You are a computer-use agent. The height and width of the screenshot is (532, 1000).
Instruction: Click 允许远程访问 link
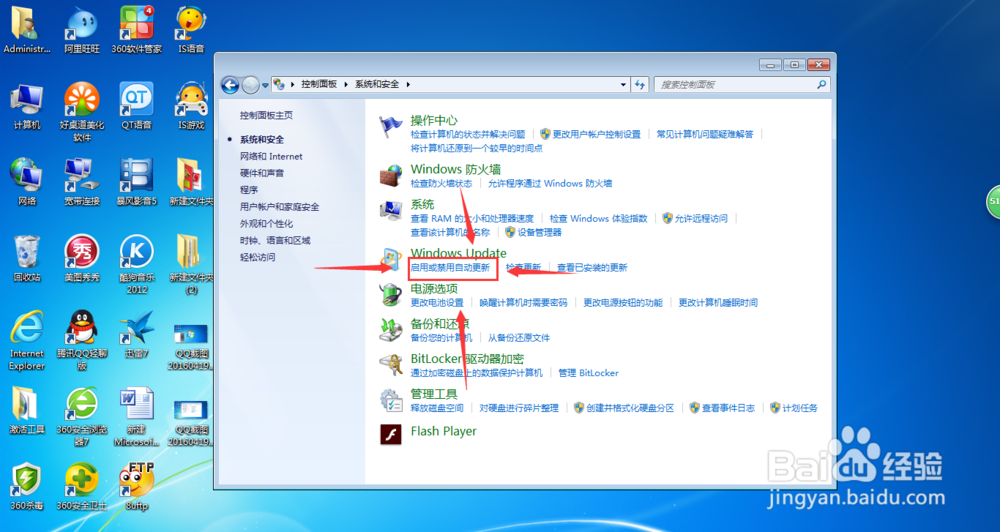[701, 218]
